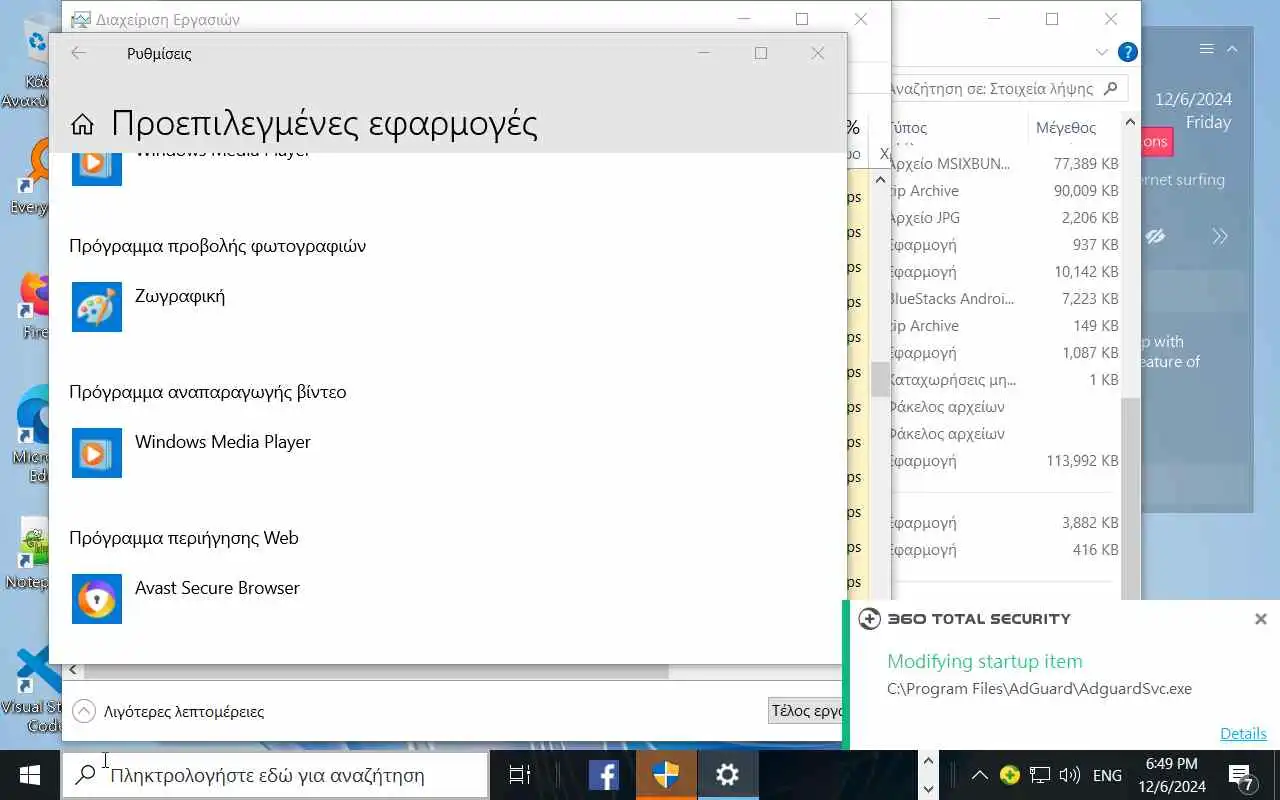Viewport: 1280px width, 800px height.
Task: Select the BlueStacks Androi... row
Action: (x=1004, y=298)
